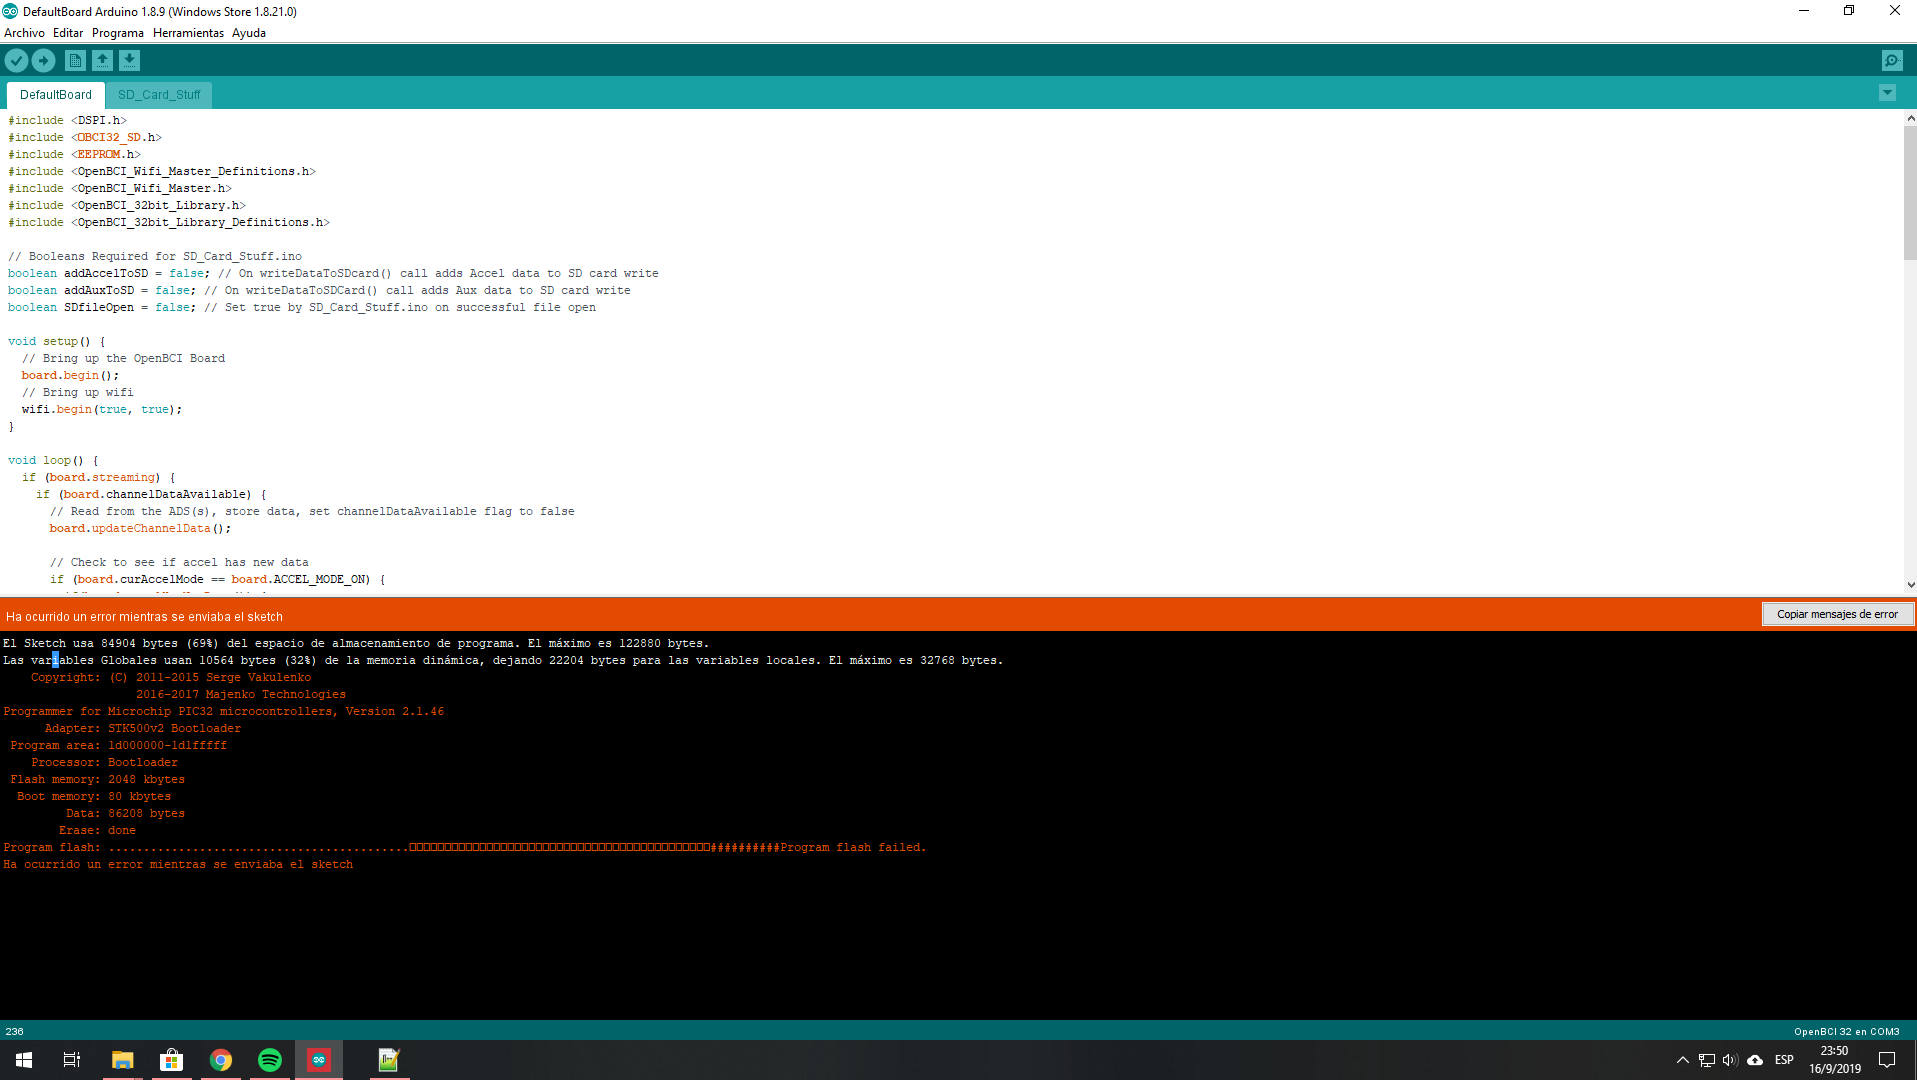Open File Explorer from the taskbar

pyautogui.click(x=122, y=1060)
